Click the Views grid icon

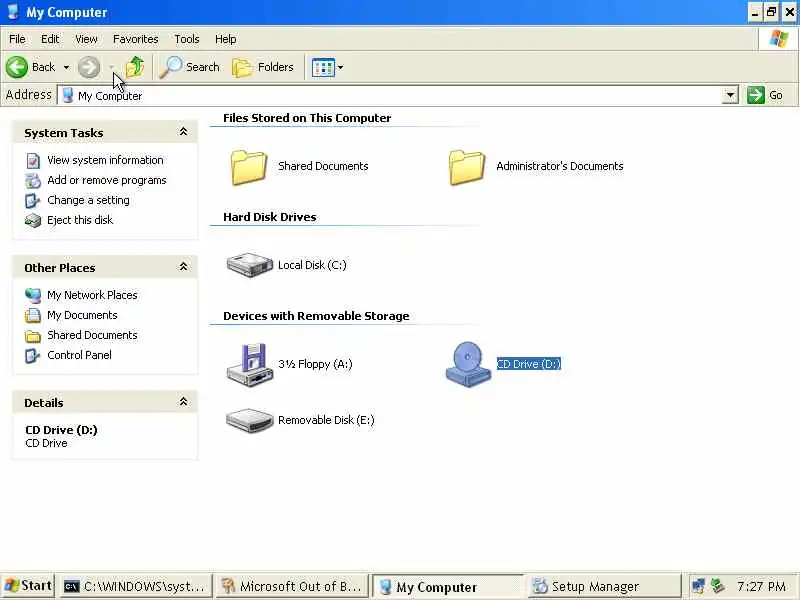(323, 67)
